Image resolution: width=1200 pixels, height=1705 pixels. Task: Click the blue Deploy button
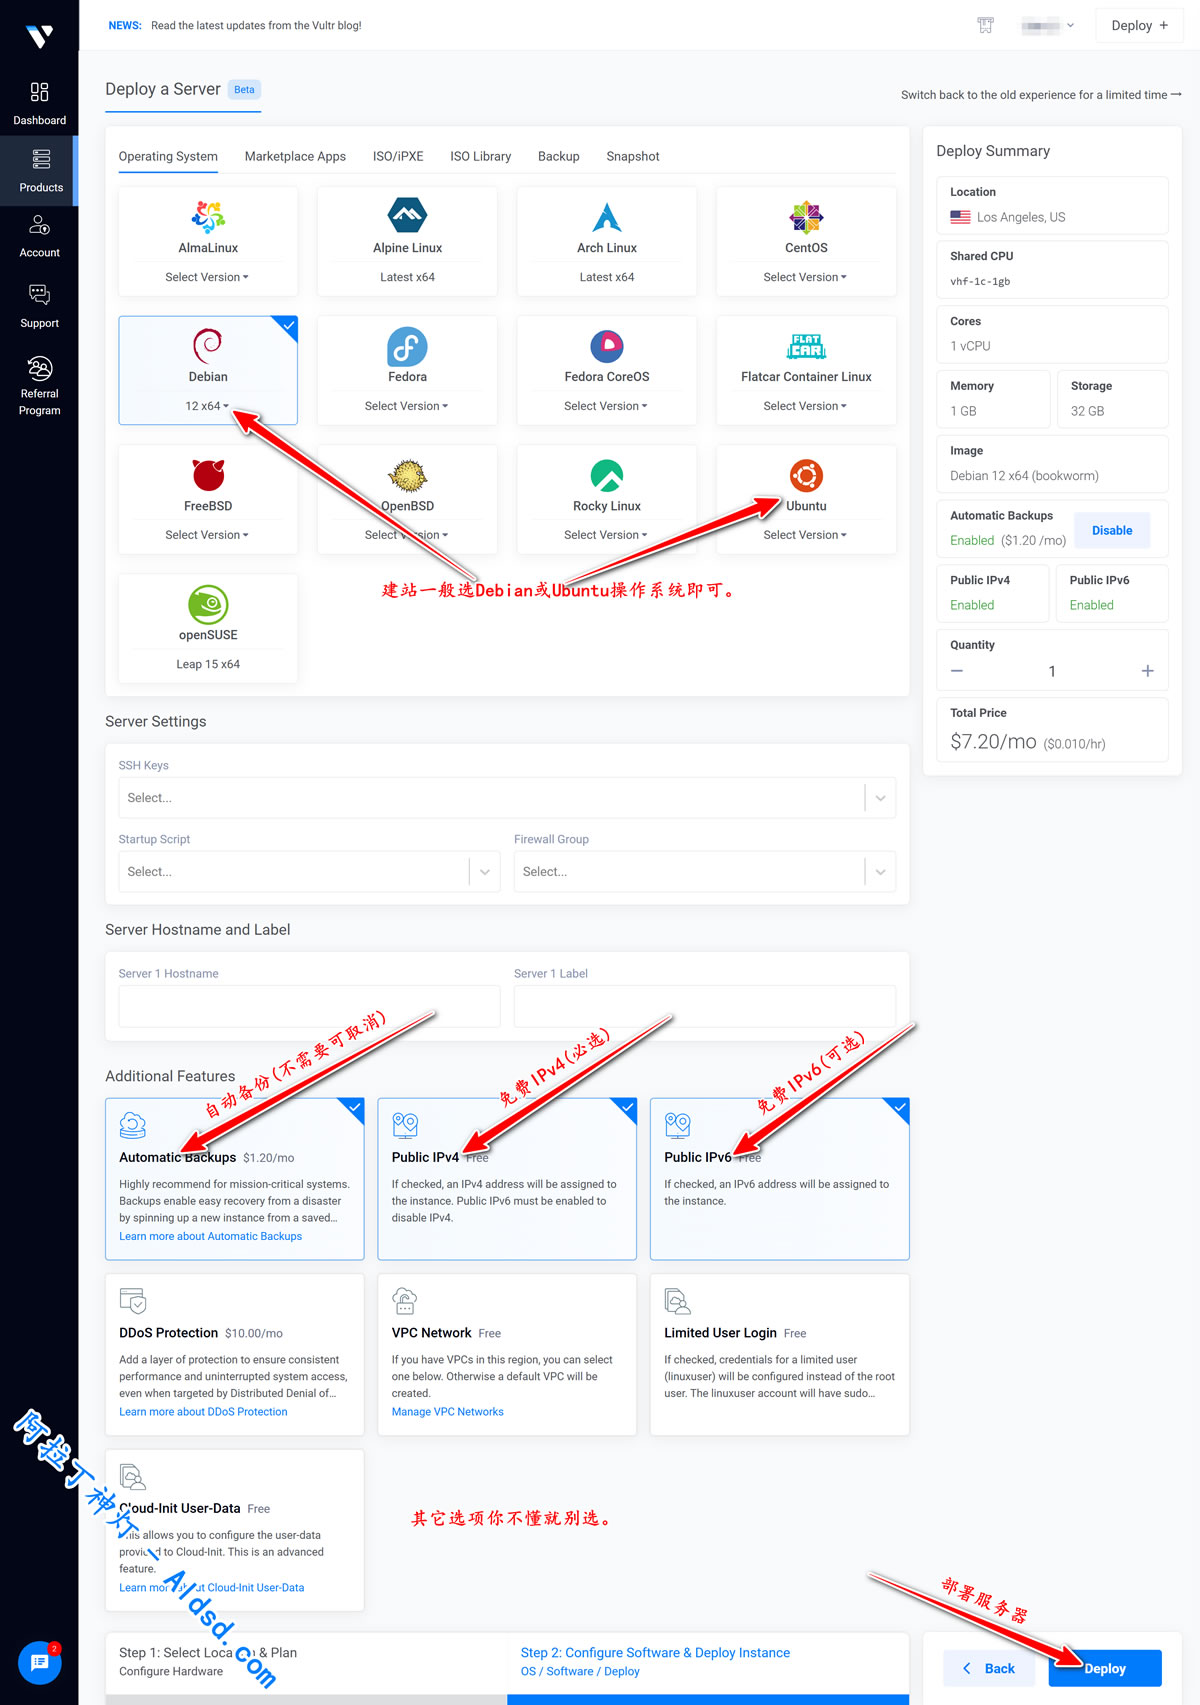[x=1105, y=1668]
